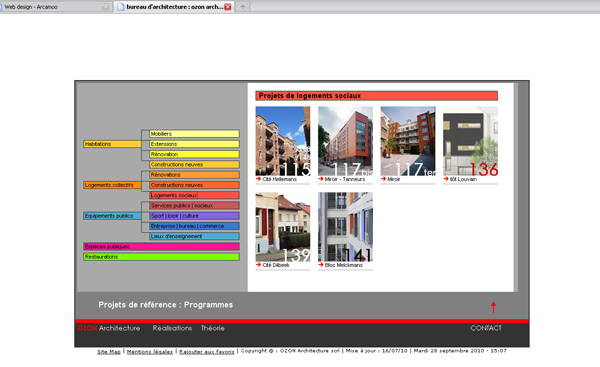Open a new browser tab
The height and width of the screenshot is (367, 600).
243,7
